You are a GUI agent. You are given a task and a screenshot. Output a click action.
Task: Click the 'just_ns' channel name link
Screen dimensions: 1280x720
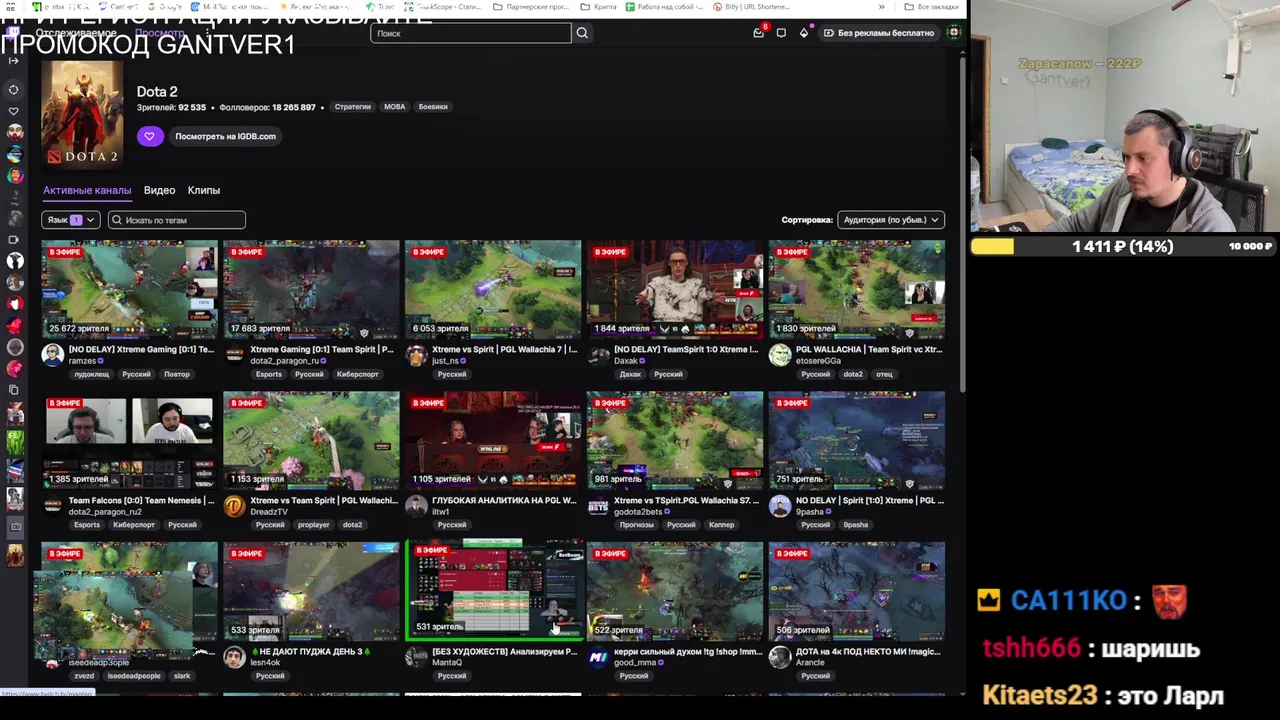tap(446, 361)
